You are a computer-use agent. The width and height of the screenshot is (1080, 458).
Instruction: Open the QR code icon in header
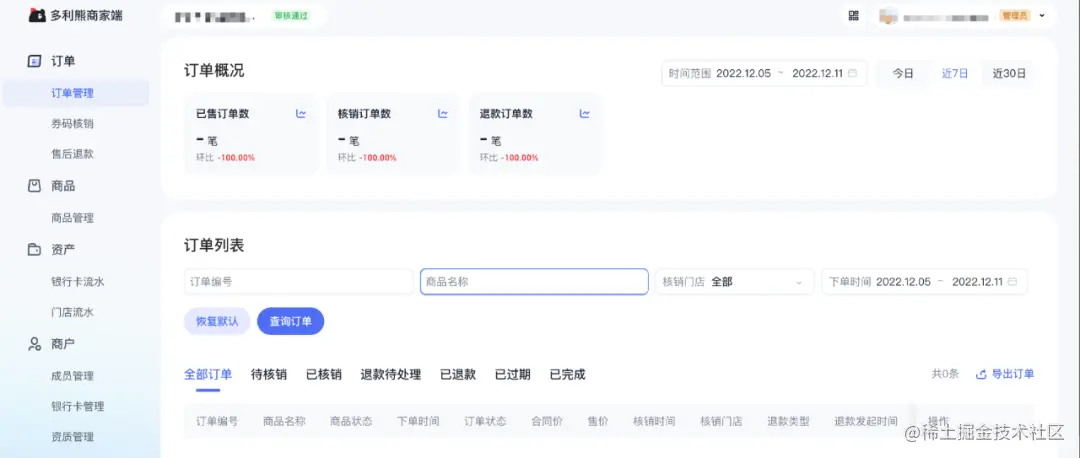pyautogui.click(x=853, y=15)
